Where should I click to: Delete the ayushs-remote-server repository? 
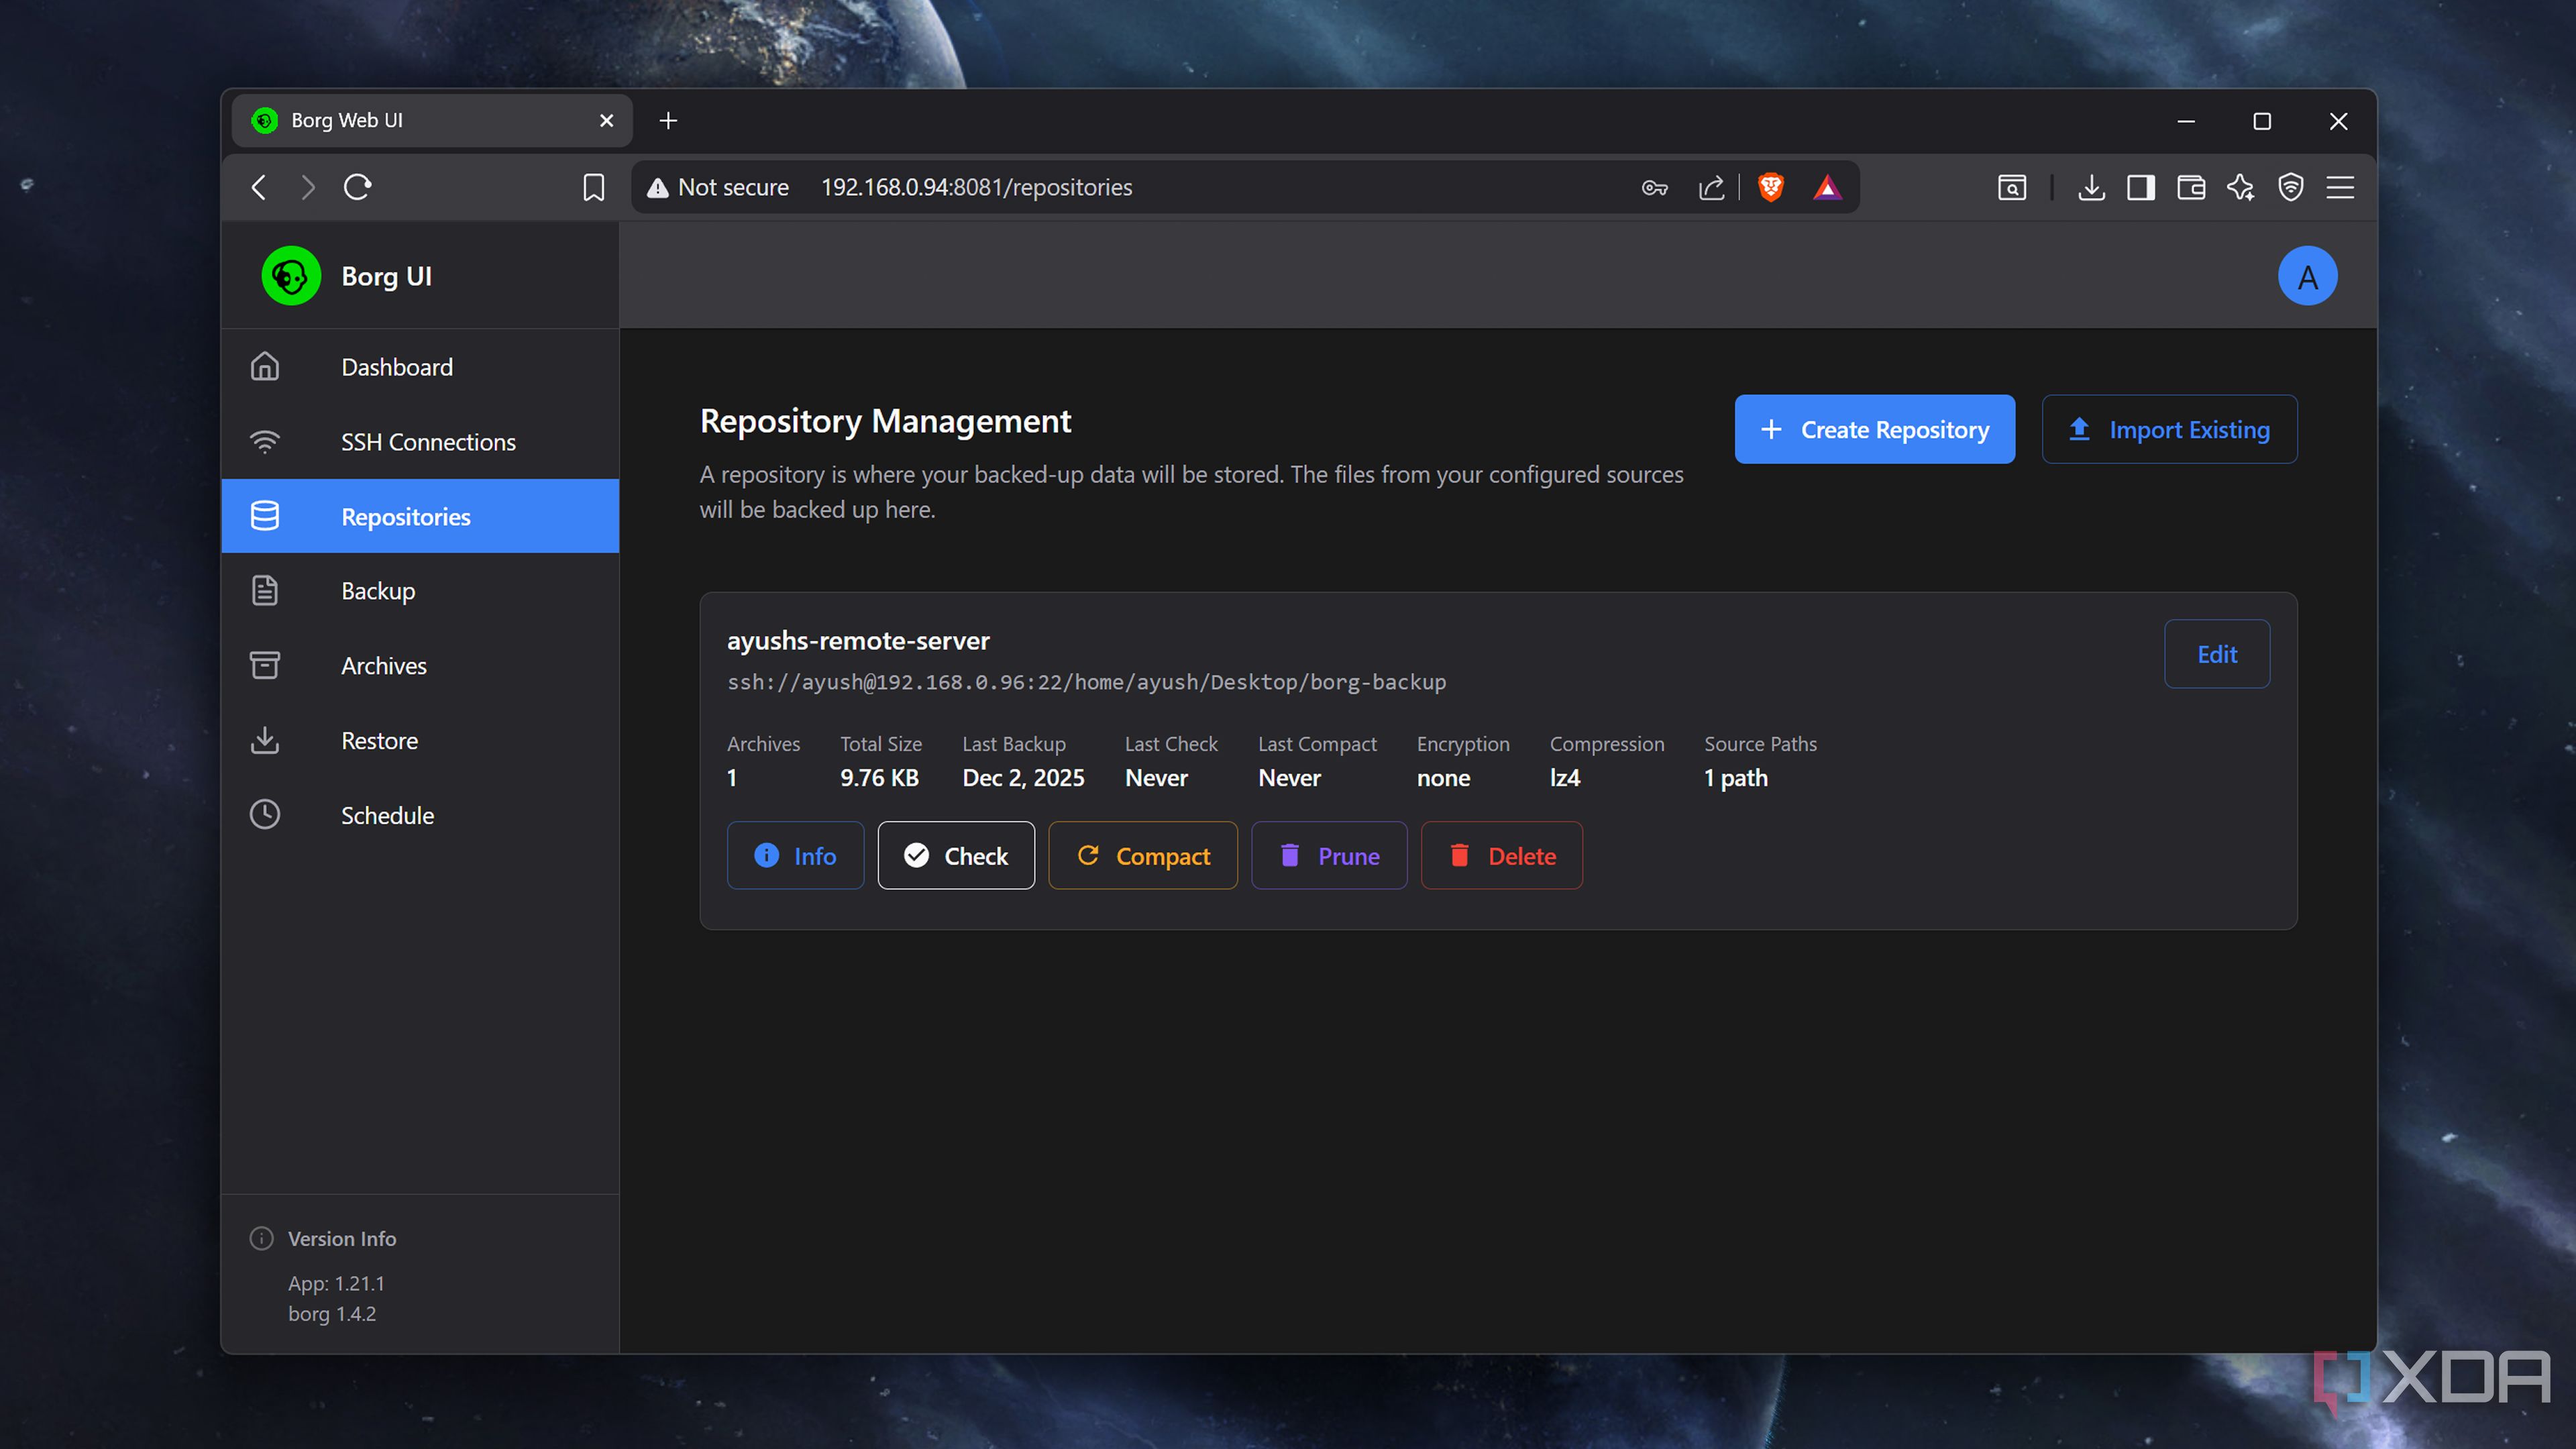point(1502,856)
